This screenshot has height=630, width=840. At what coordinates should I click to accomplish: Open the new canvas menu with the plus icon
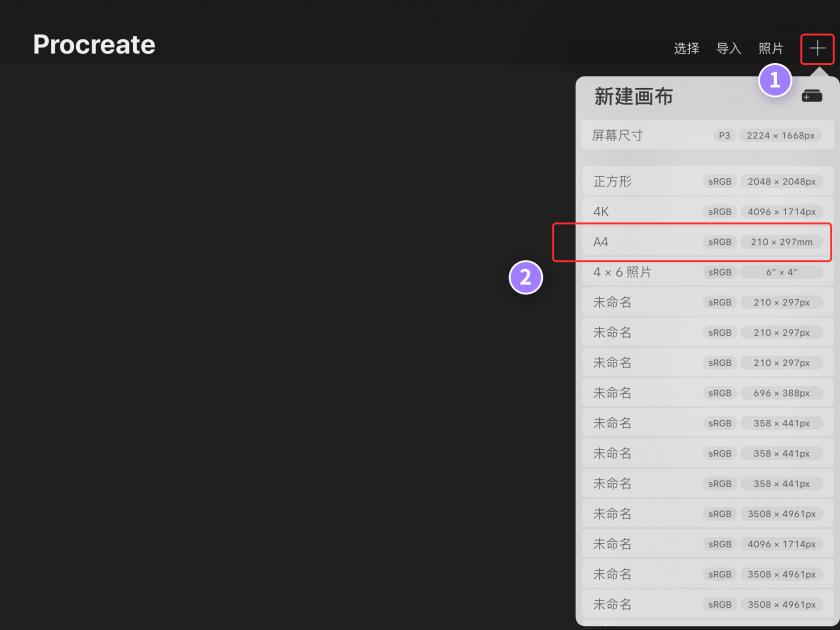pos(817,49)
